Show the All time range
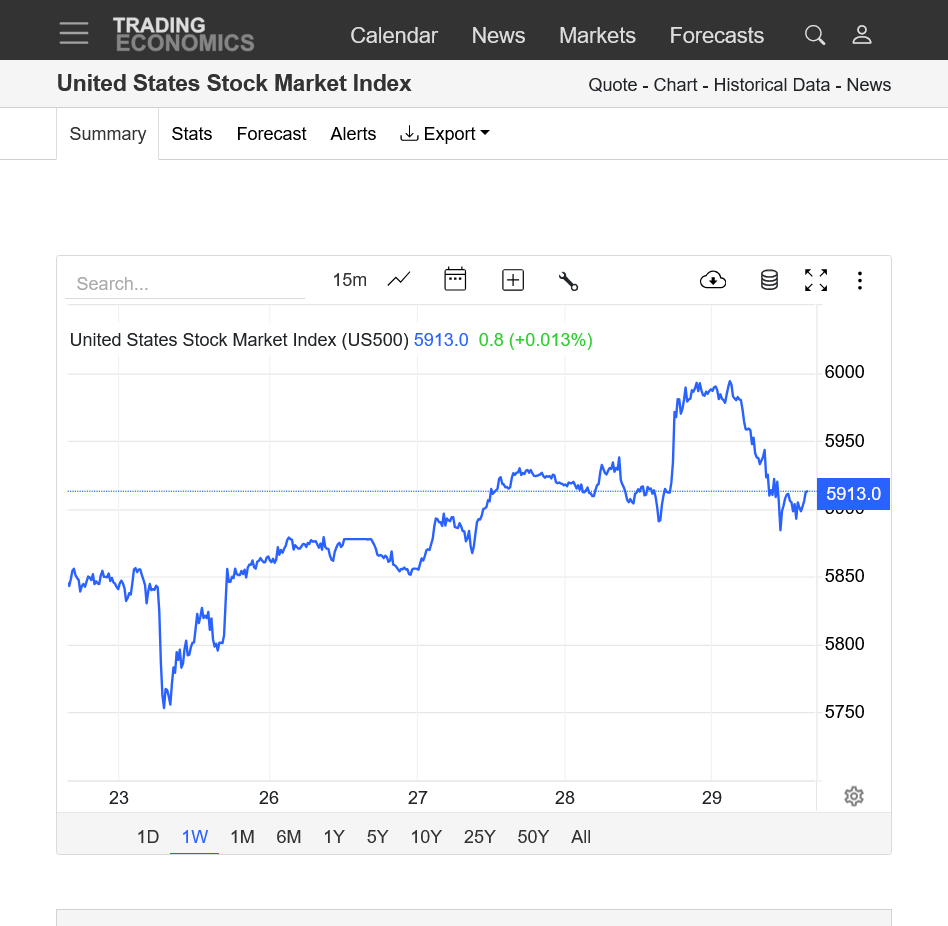Viewport: 948px width, 926px height. (x=581, y=837)
